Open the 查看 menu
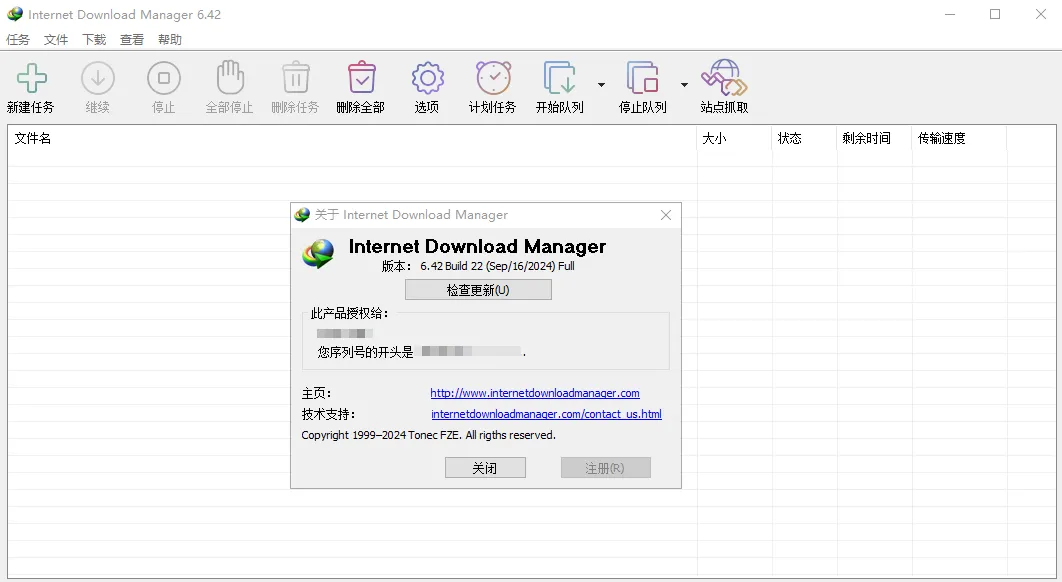 (x=132, y=40)
